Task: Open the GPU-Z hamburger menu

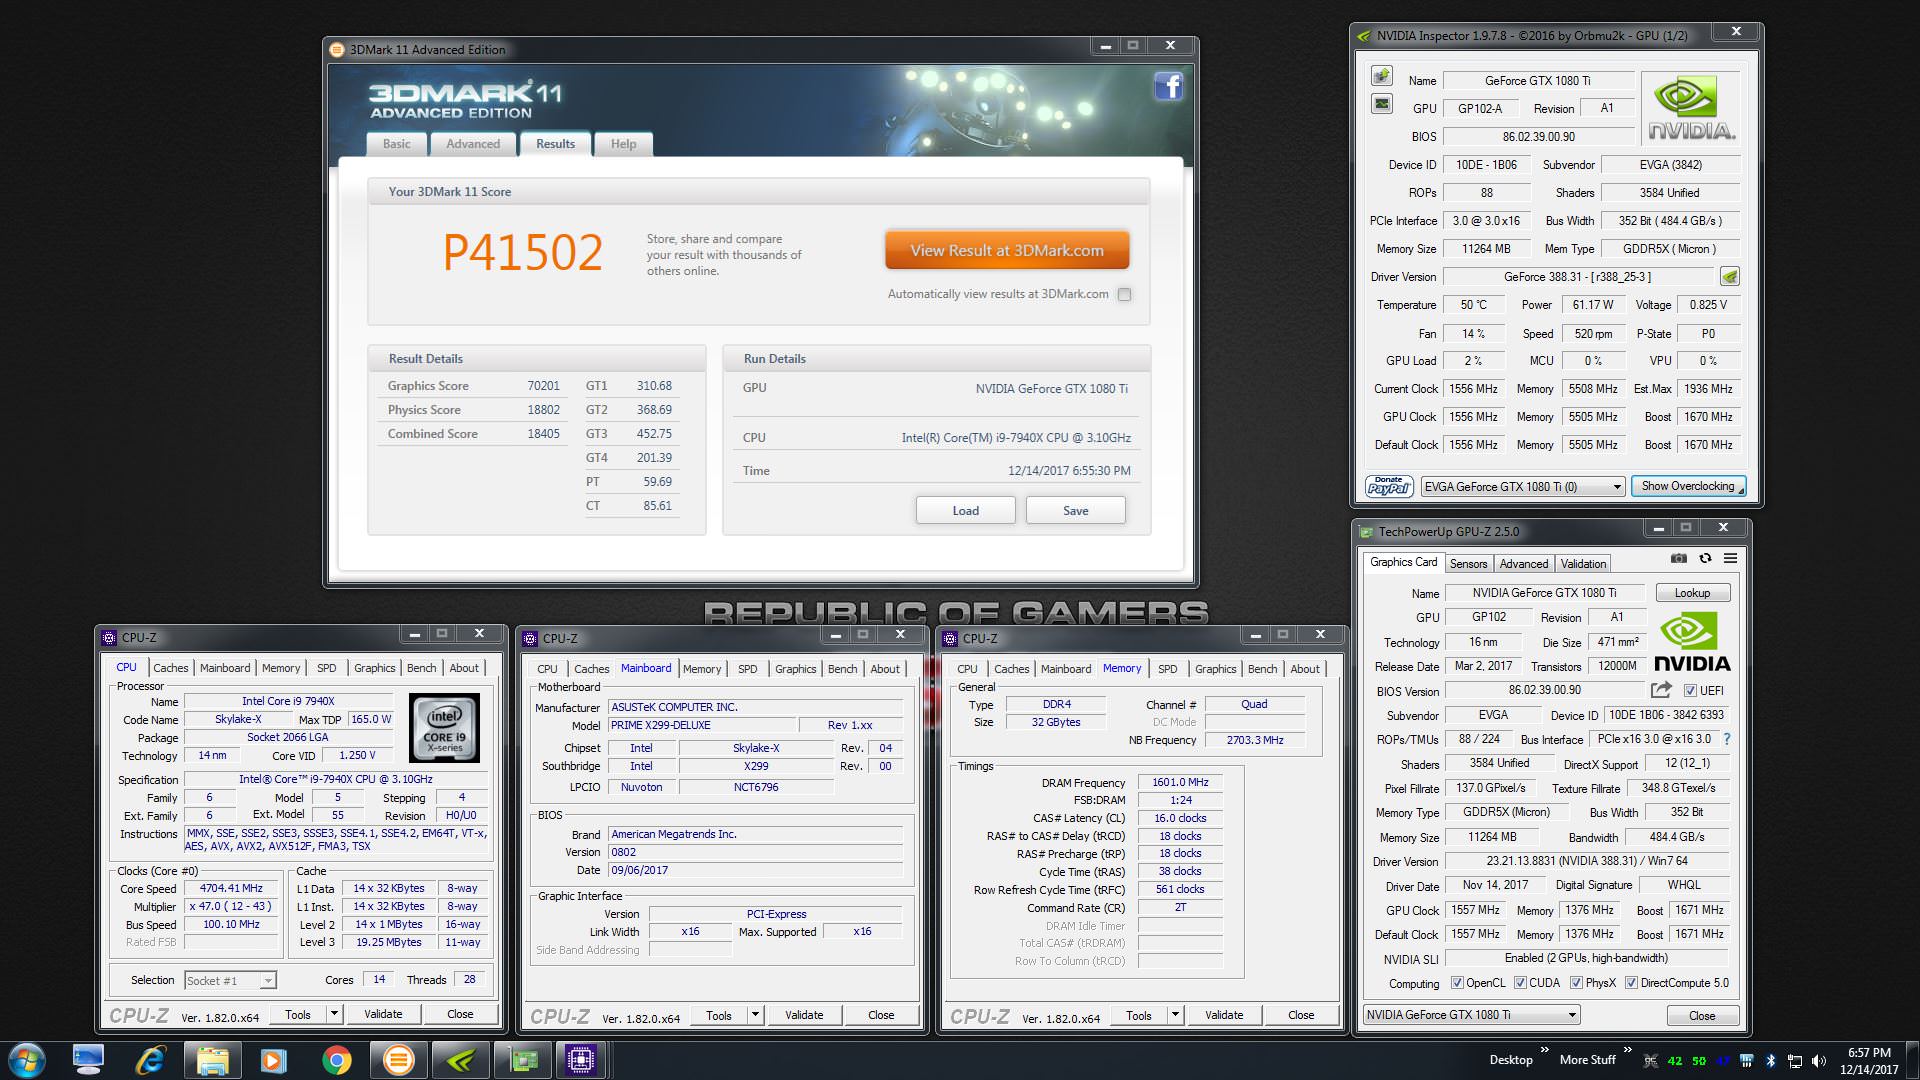Action: pos(1730,558)
